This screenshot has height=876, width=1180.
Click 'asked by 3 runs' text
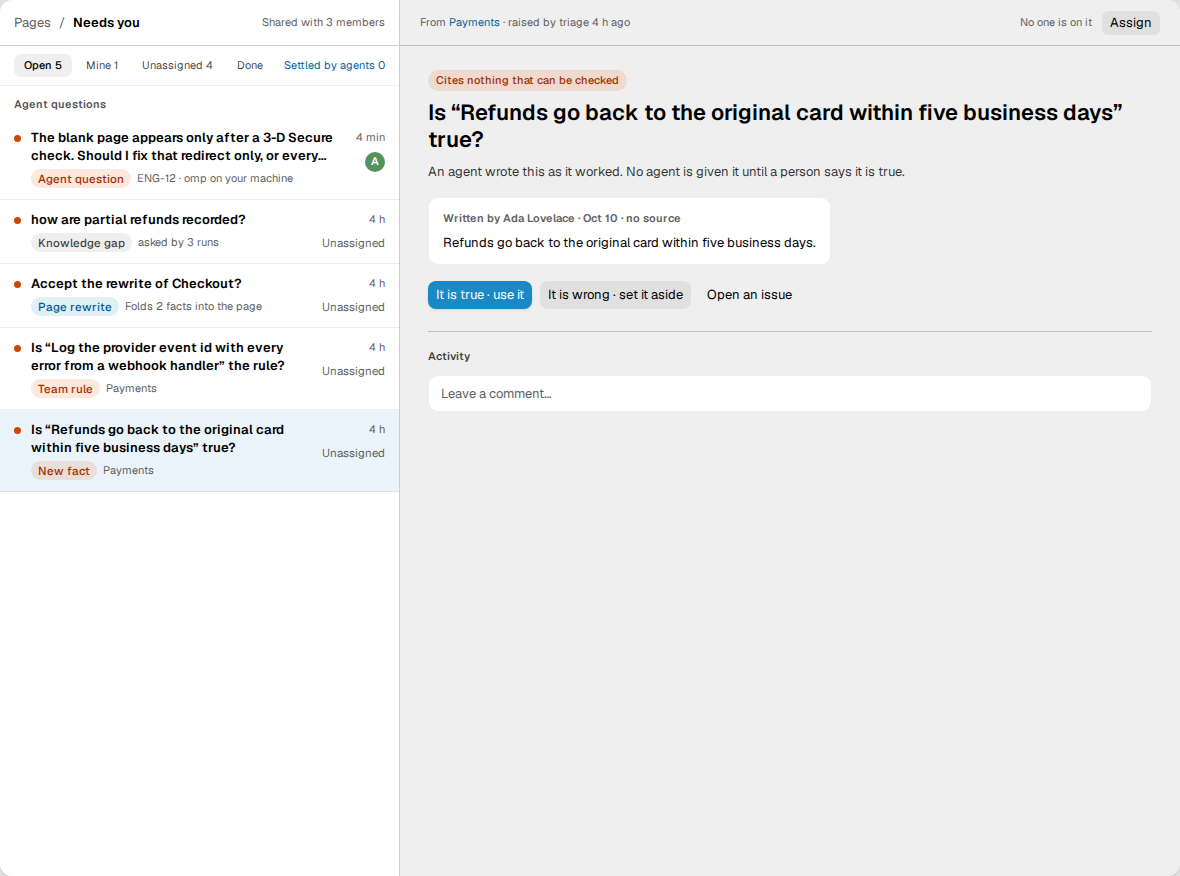click(178, 242)
